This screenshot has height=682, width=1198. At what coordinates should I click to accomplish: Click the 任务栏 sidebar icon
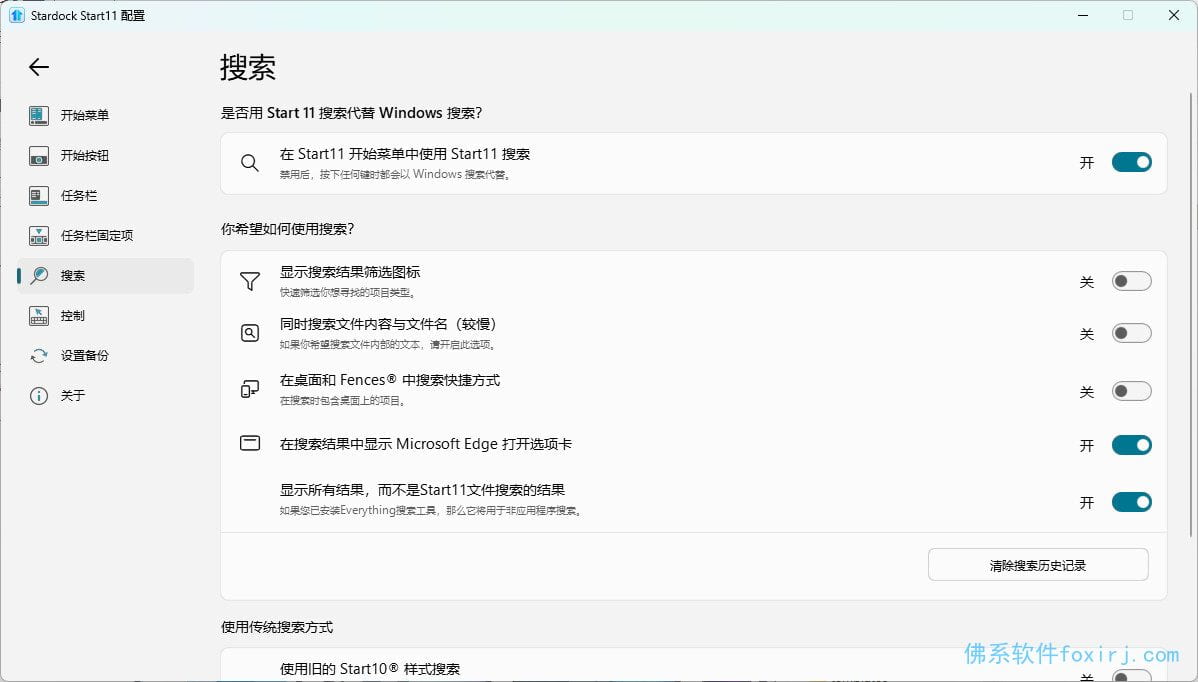[39, 196]
